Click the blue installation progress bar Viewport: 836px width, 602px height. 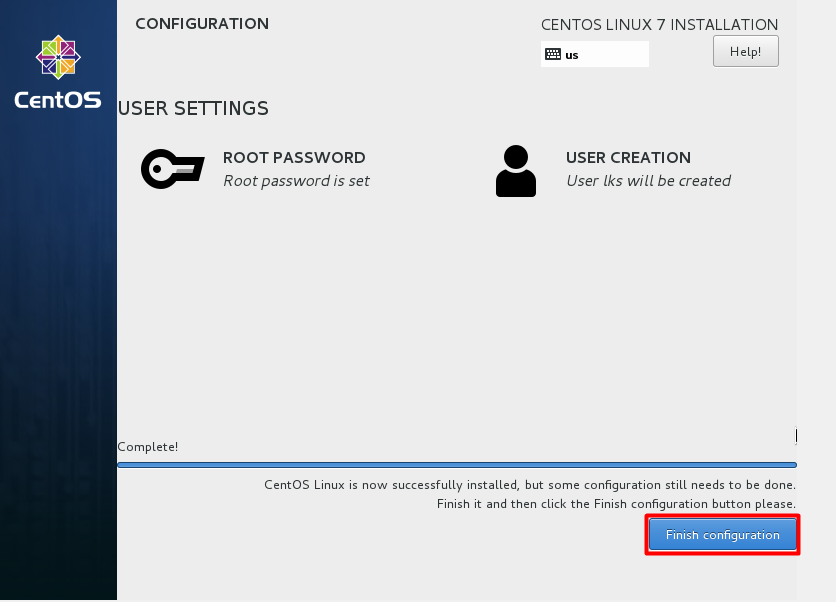point(456,465)
